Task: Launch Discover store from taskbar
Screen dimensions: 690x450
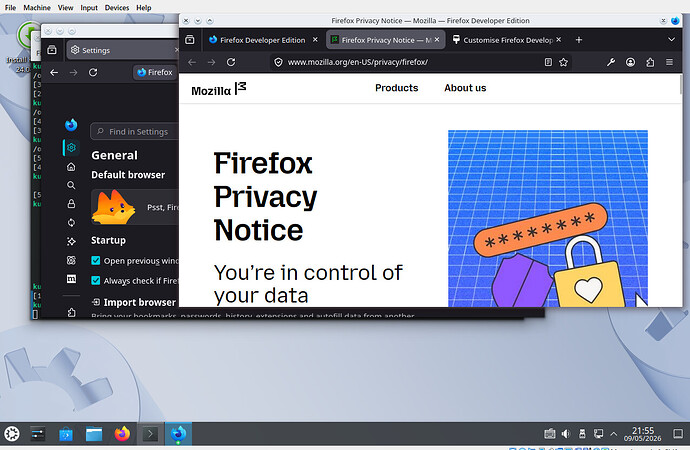Action: click(x=66, y=434)
